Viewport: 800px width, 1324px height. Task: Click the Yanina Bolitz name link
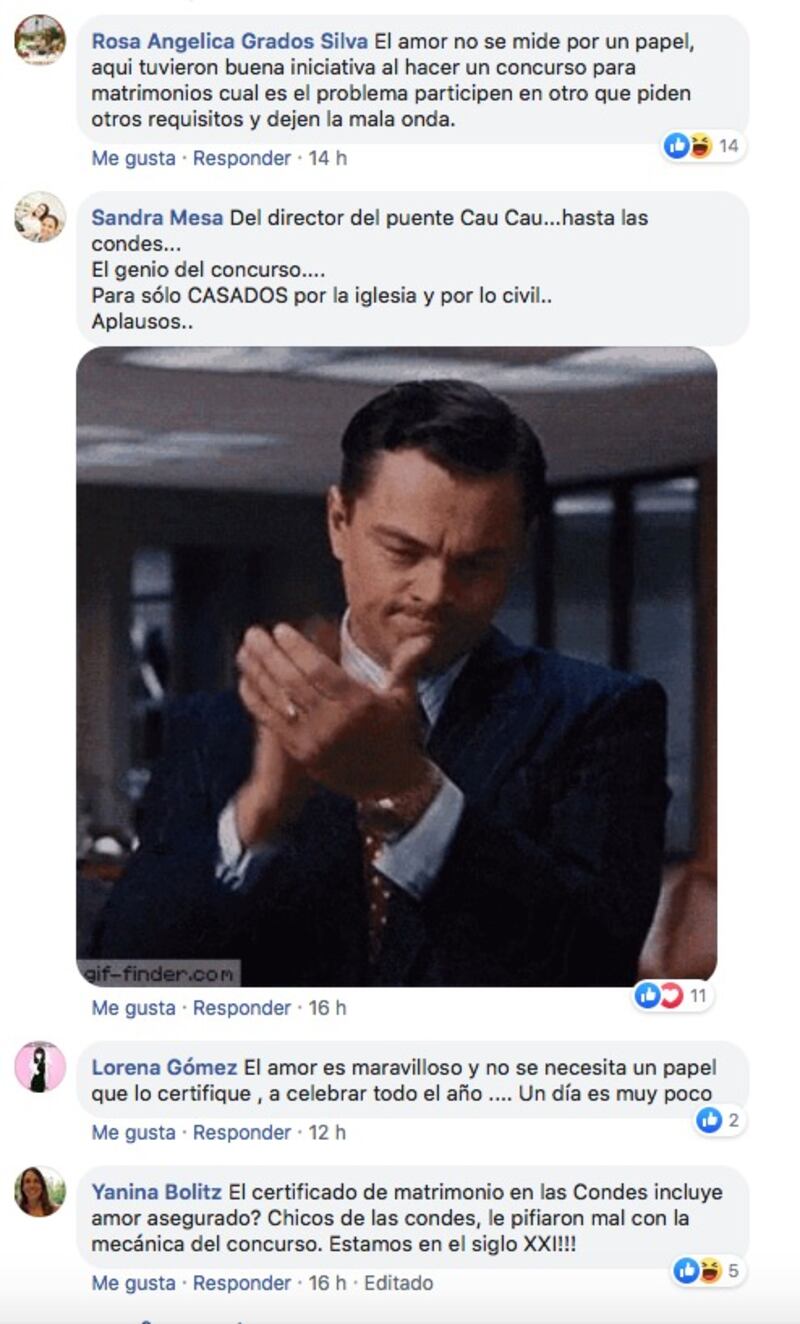click(157, 1192)
